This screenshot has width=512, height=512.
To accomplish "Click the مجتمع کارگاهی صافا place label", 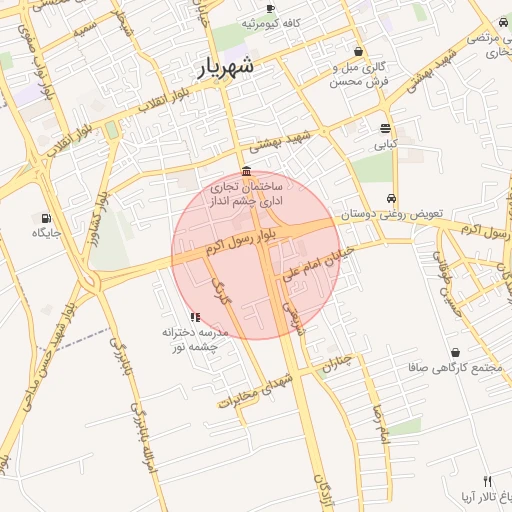I will [455, 368].
